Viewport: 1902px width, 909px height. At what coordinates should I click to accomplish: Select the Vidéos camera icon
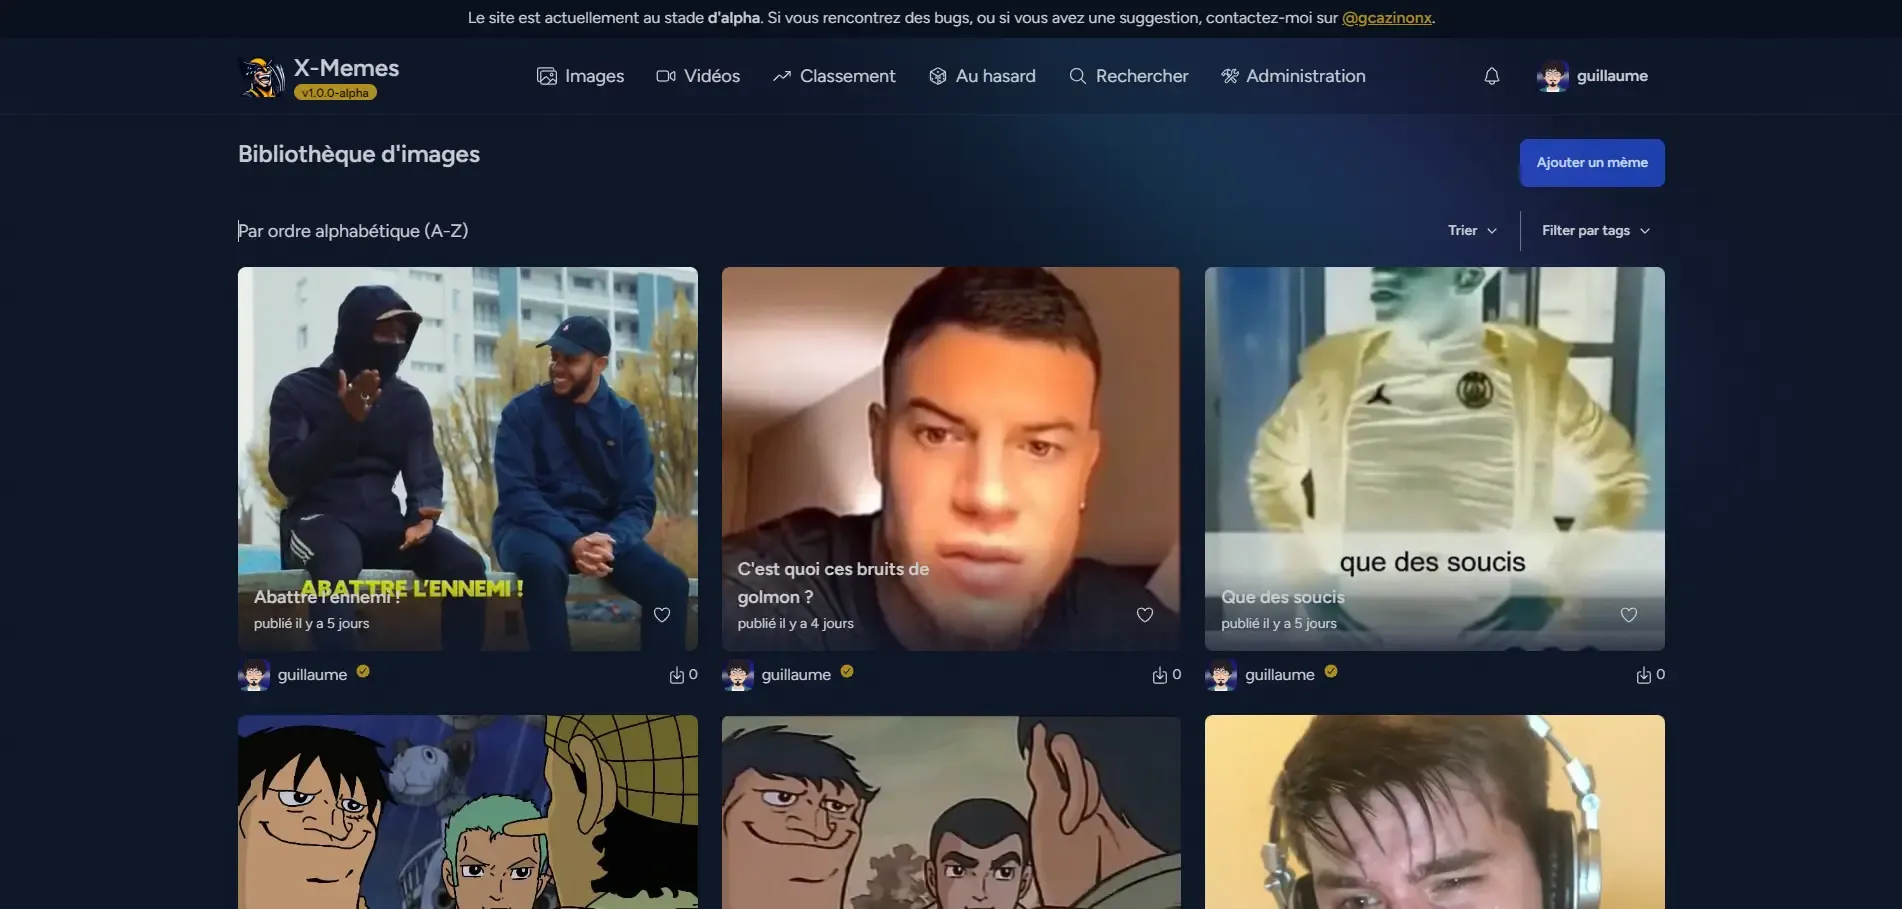665,75
